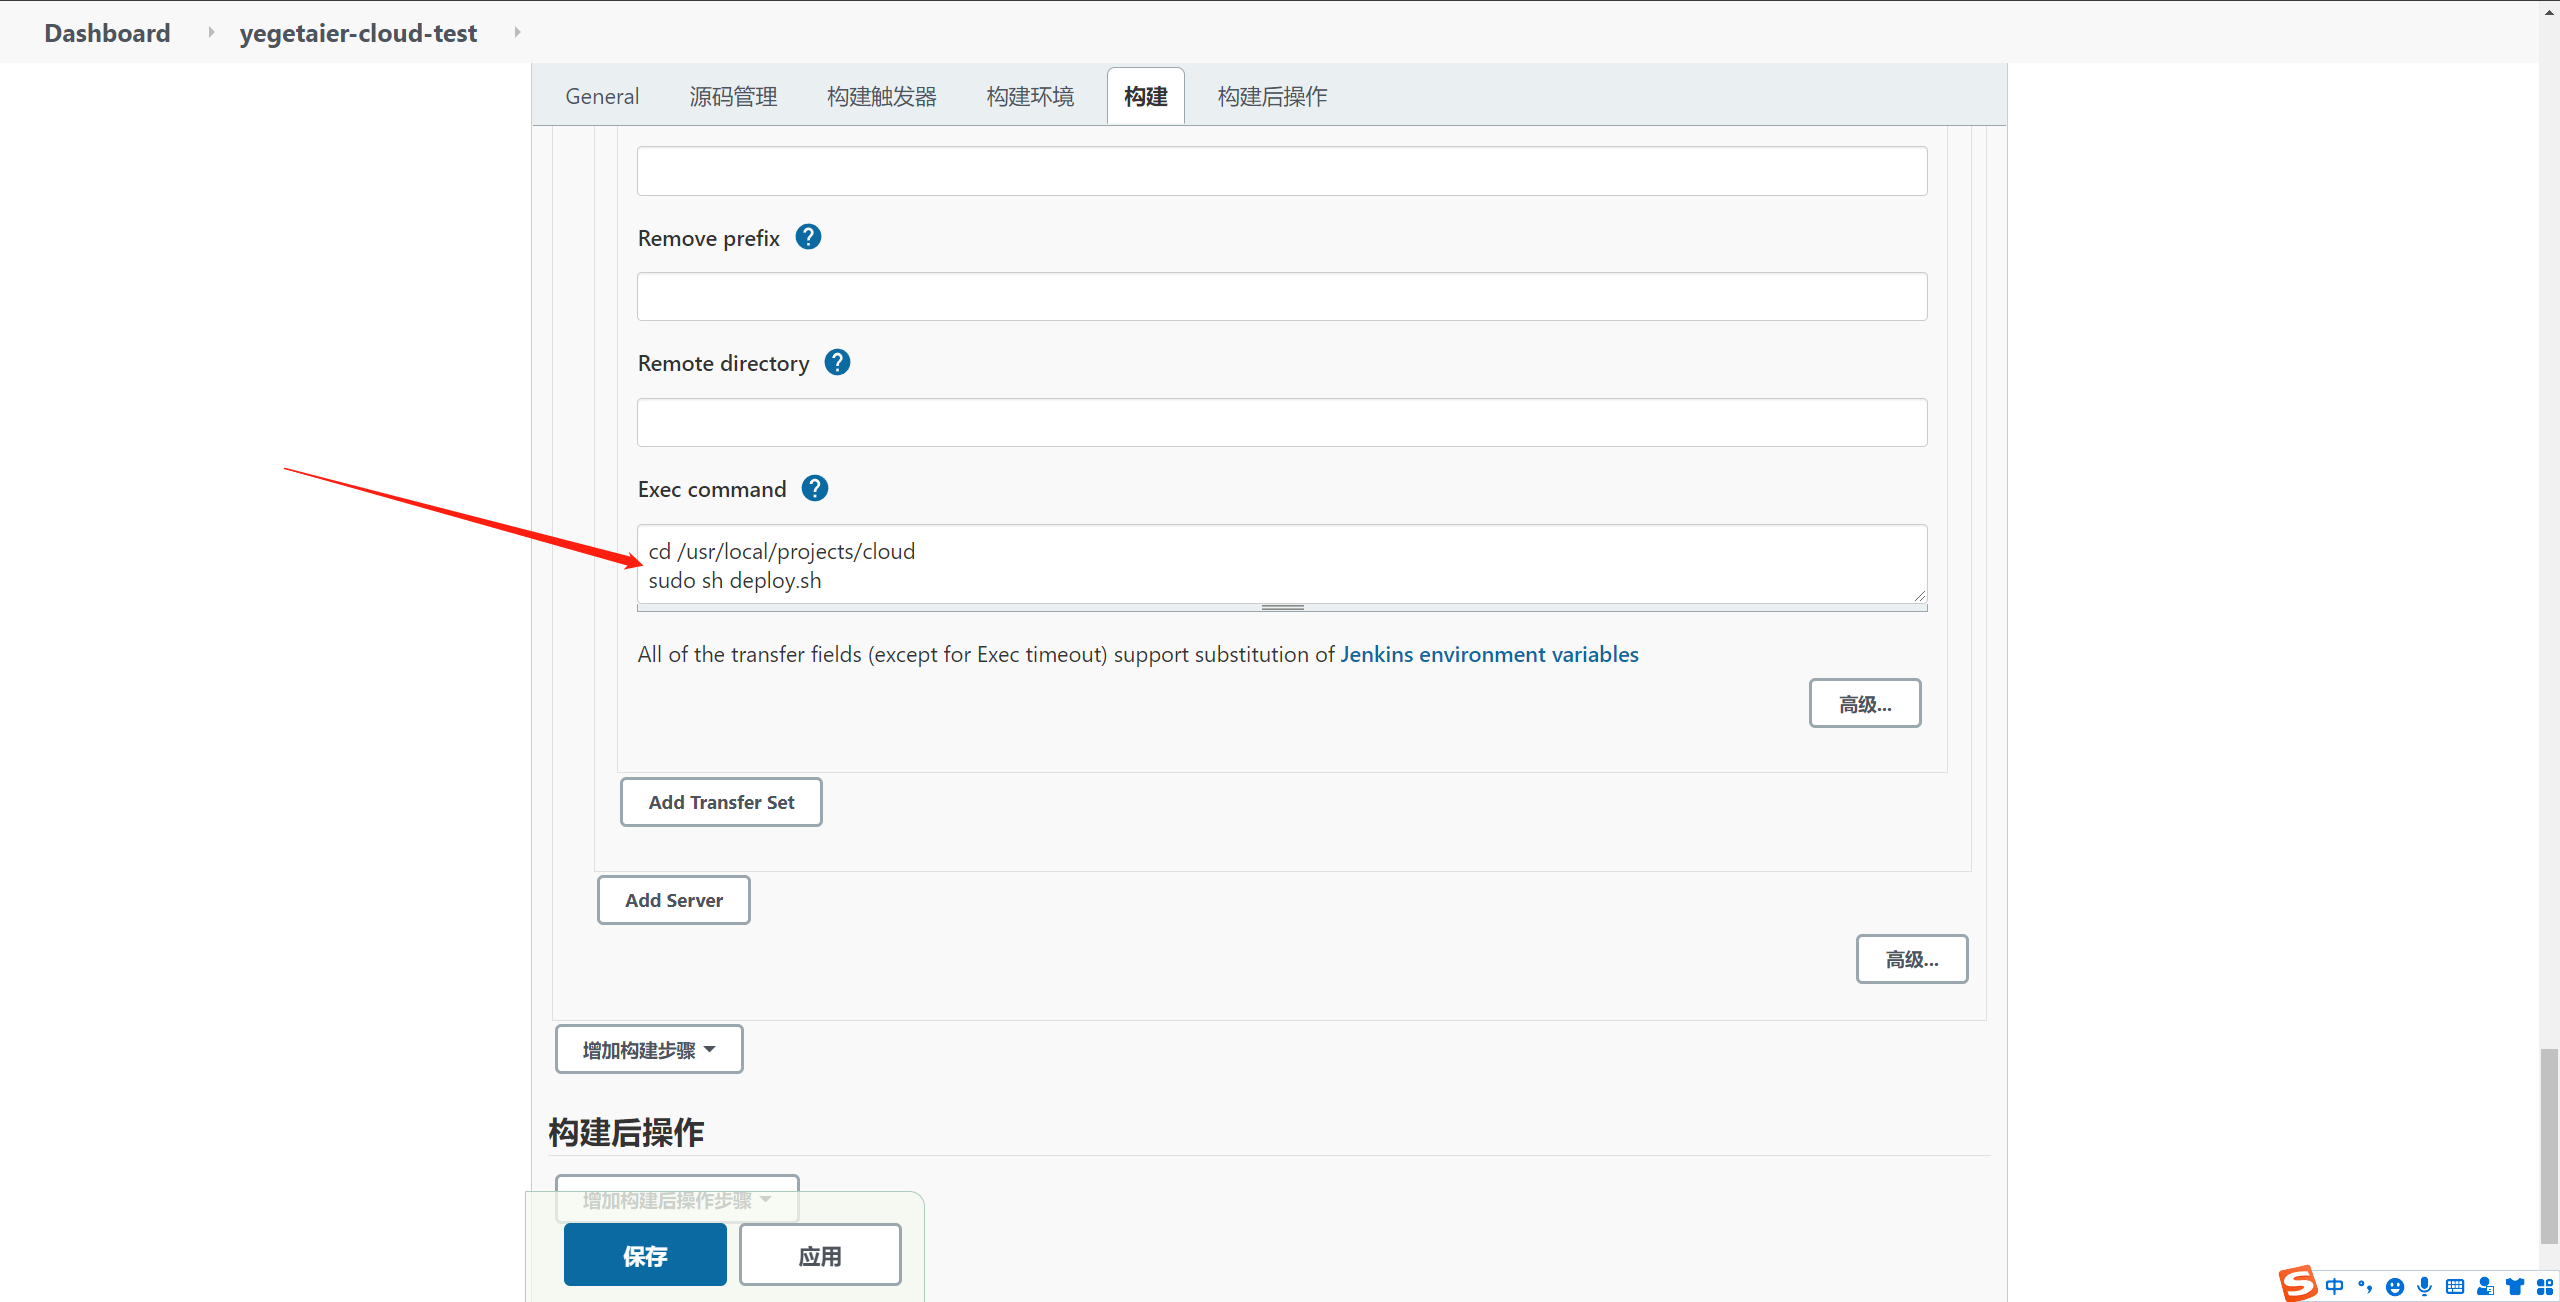Open the Sogou soft keyboard
Image resolution: width=2560 pixels, height=1302 pixels.
point(2454,1287)
